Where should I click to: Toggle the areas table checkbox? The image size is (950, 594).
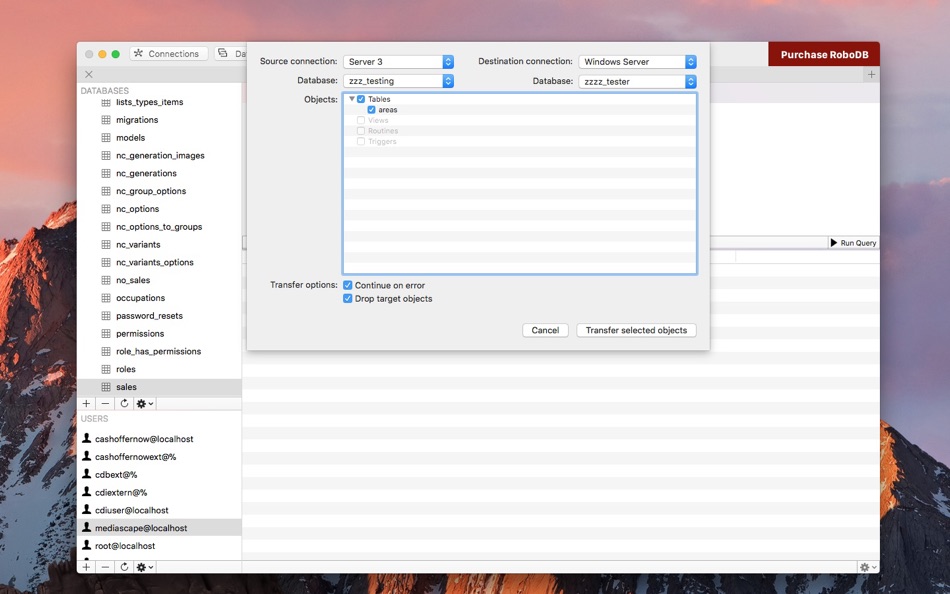point(371,110)
